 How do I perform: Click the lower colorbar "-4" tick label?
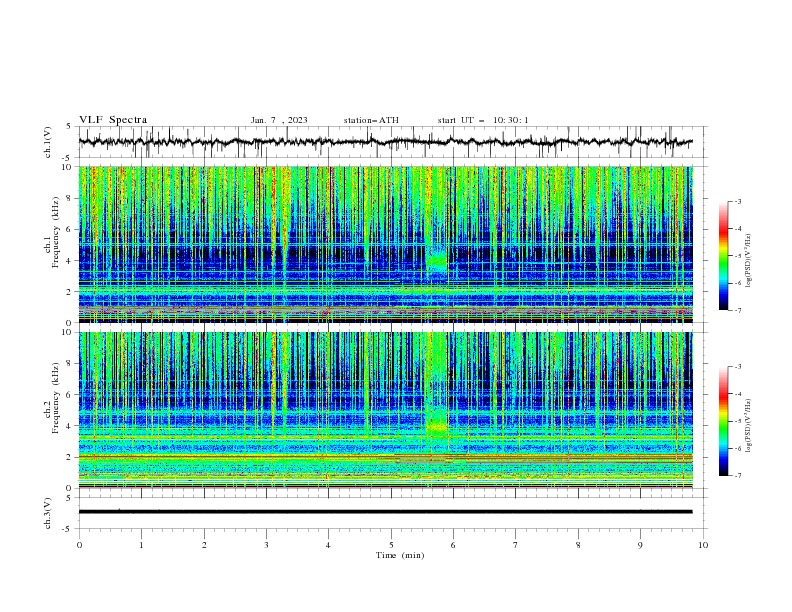[x=738, y=394]
